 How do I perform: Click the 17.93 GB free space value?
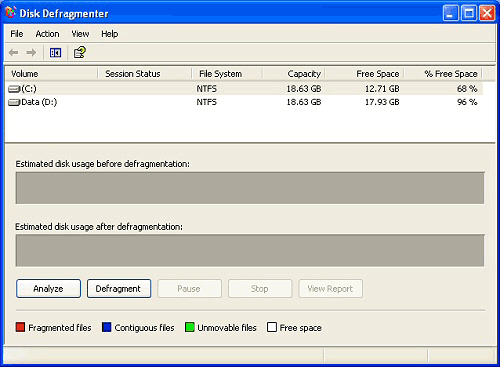point(382,102)
